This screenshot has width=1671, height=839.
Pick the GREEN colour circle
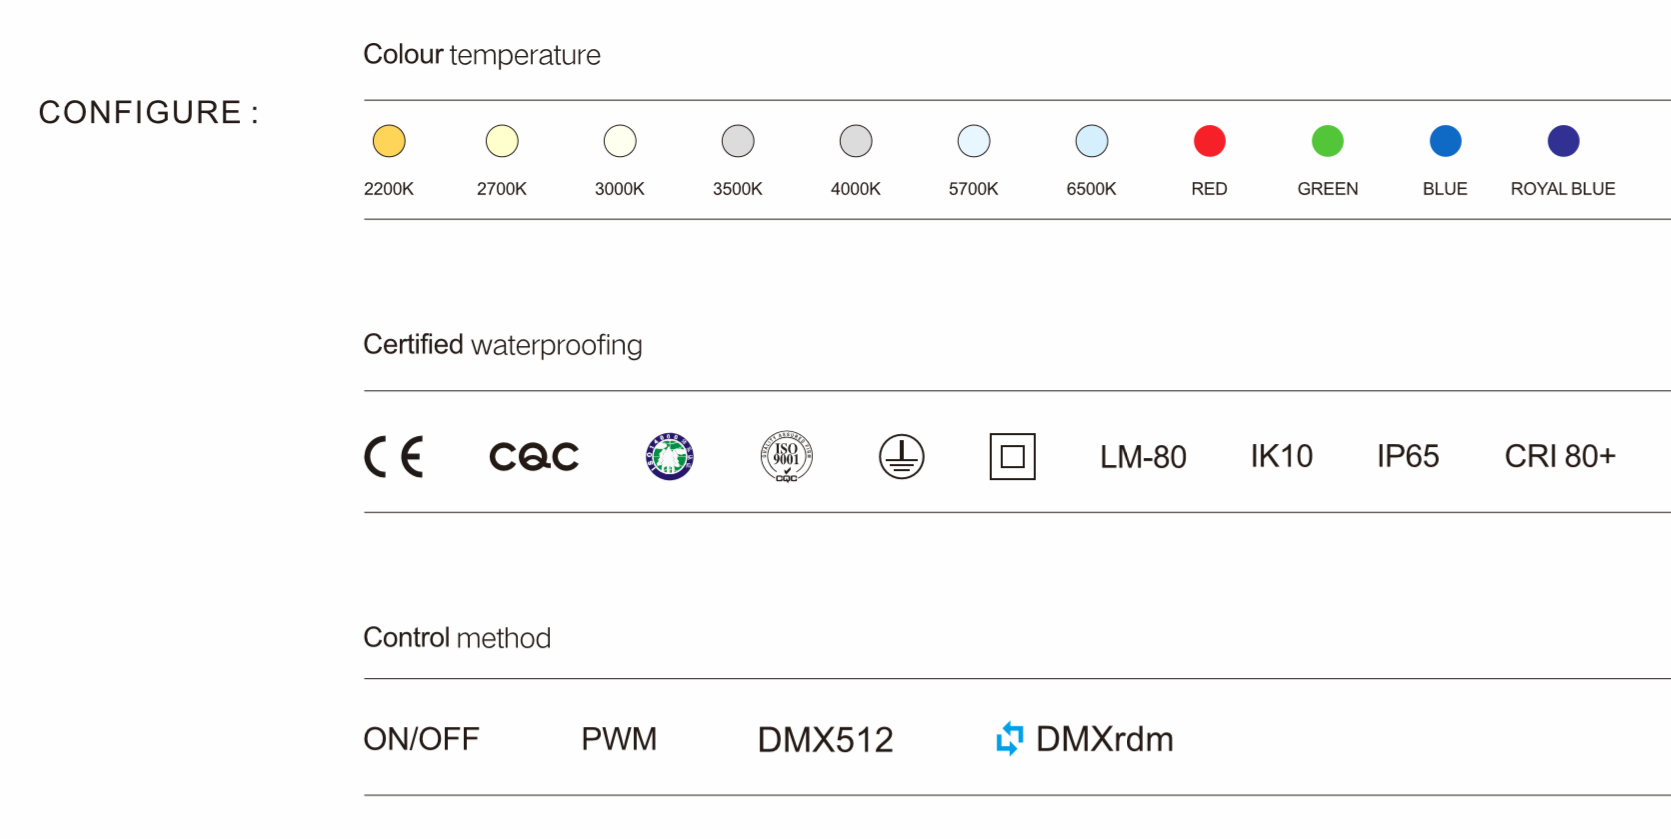[1328, 141]
